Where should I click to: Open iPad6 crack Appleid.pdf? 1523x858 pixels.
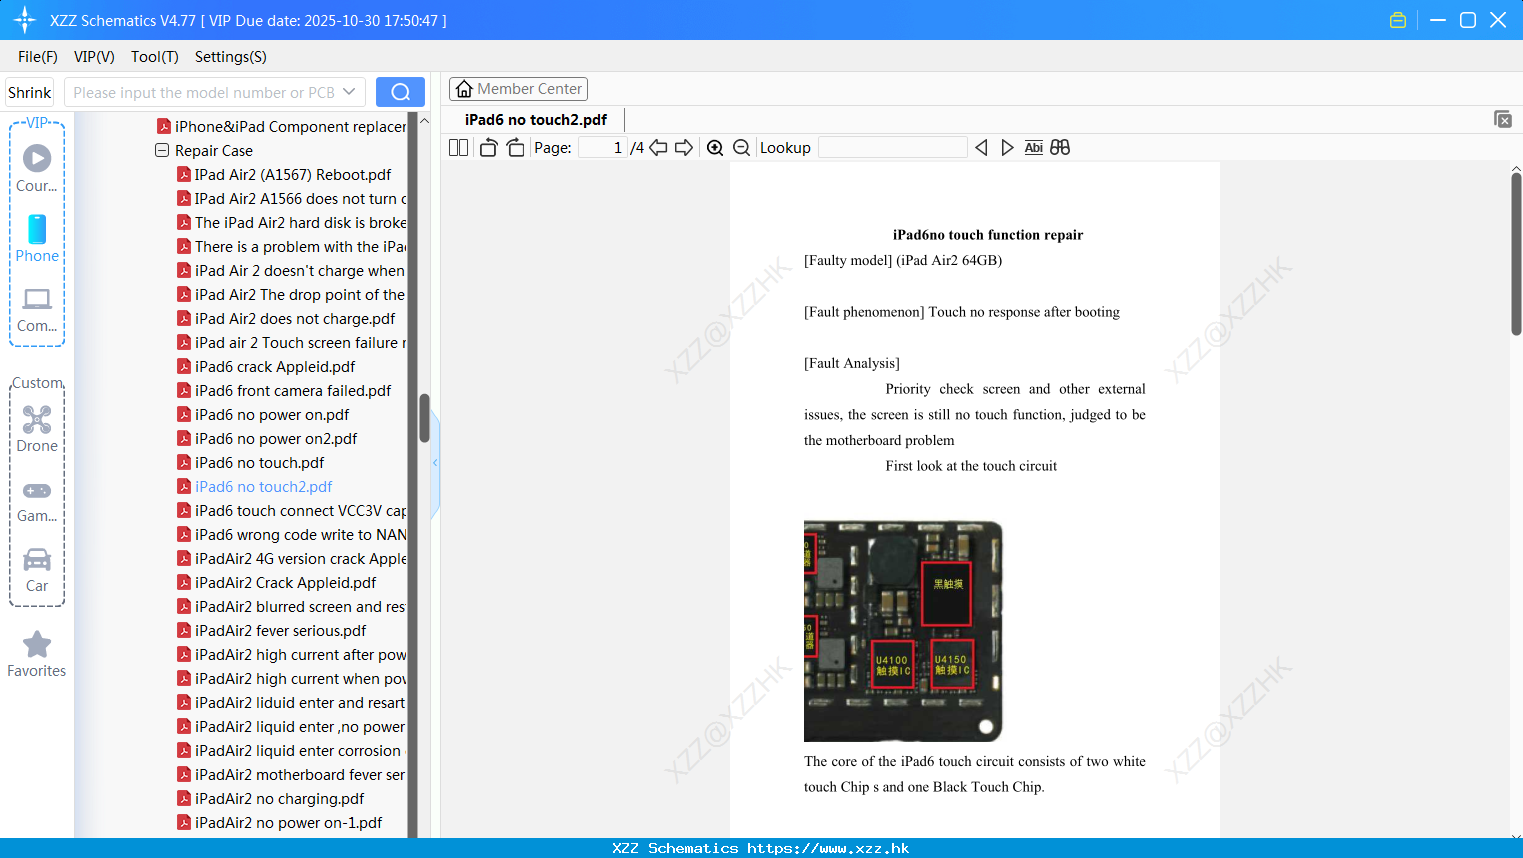[x=266, y=367]
